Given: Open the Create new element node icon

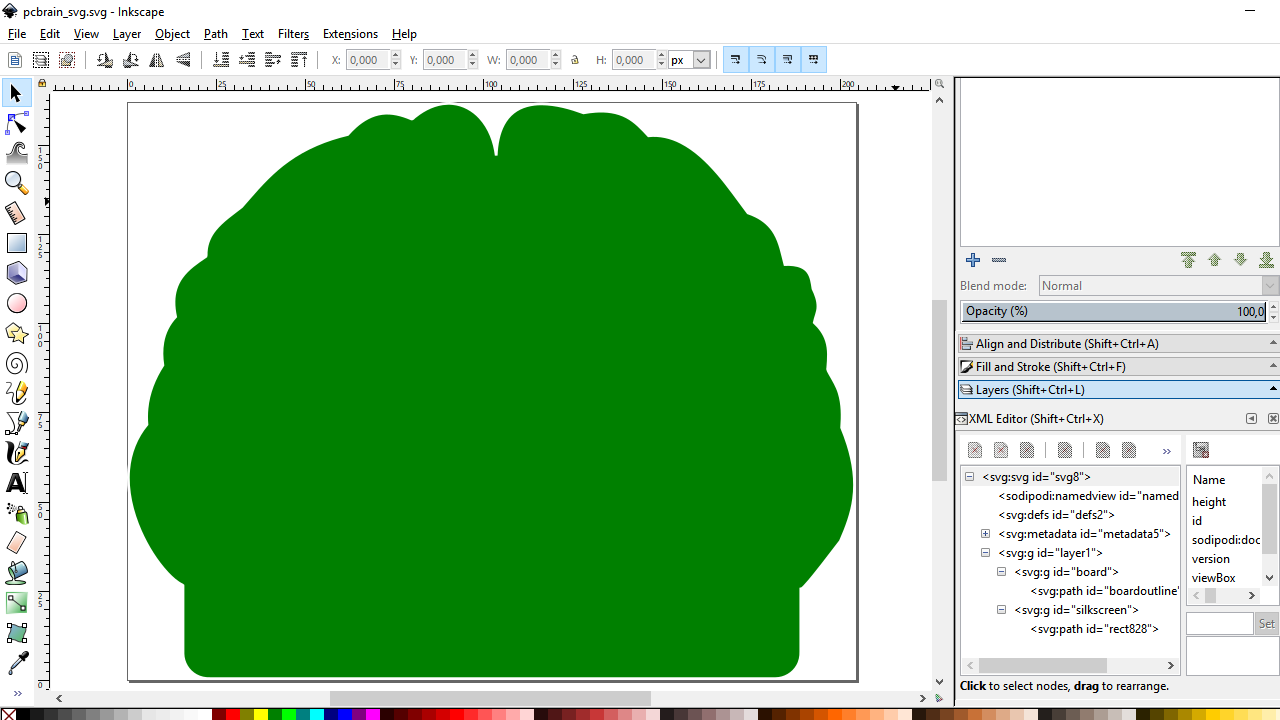Looking at the screenshot, I should [x=974, y=449].
